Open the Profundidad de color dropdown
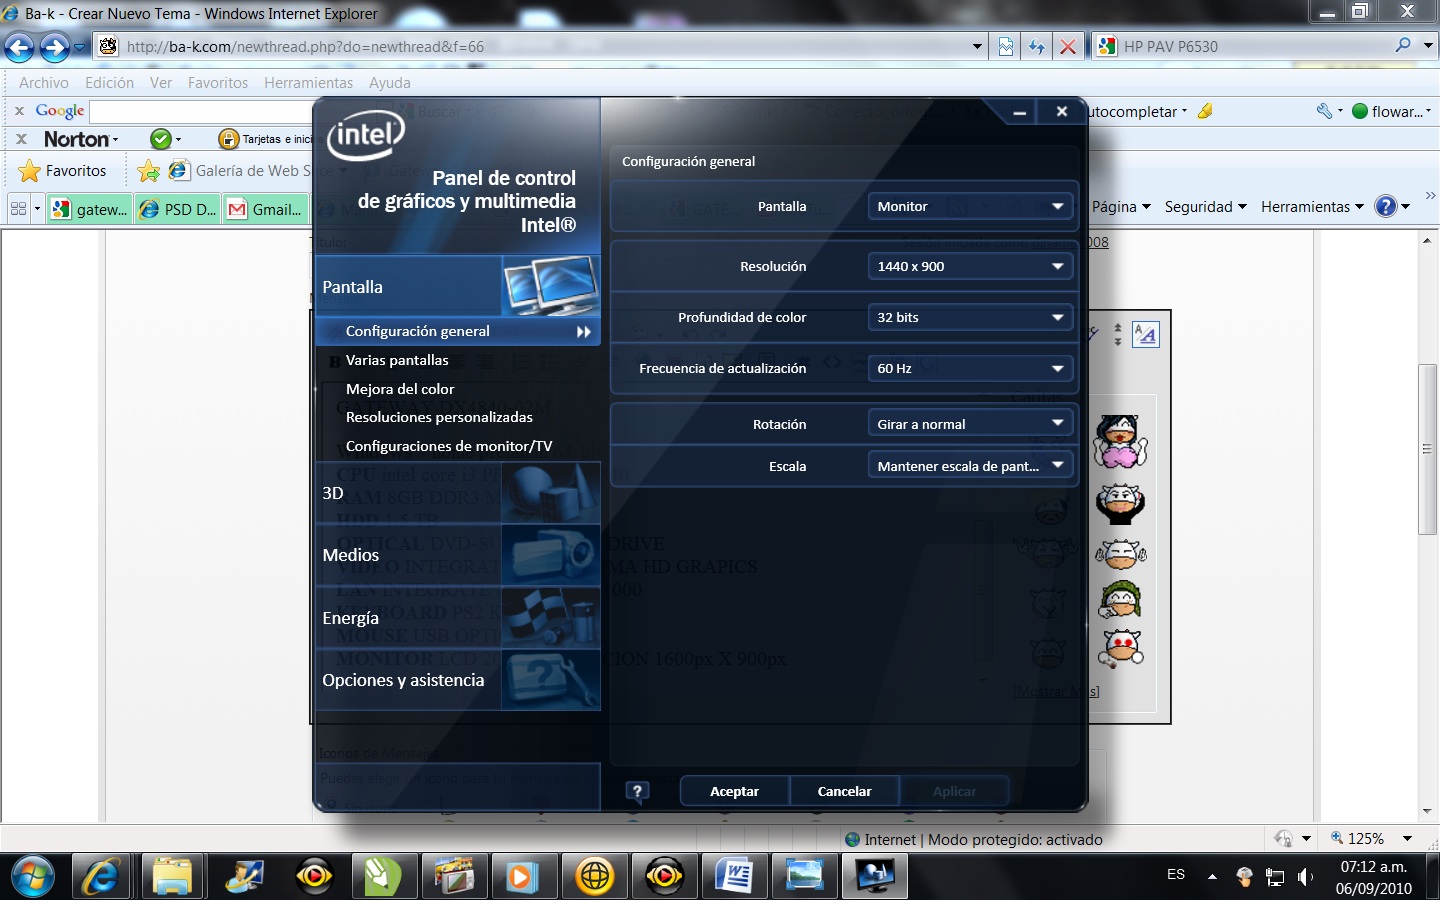 tap(970, 317)
